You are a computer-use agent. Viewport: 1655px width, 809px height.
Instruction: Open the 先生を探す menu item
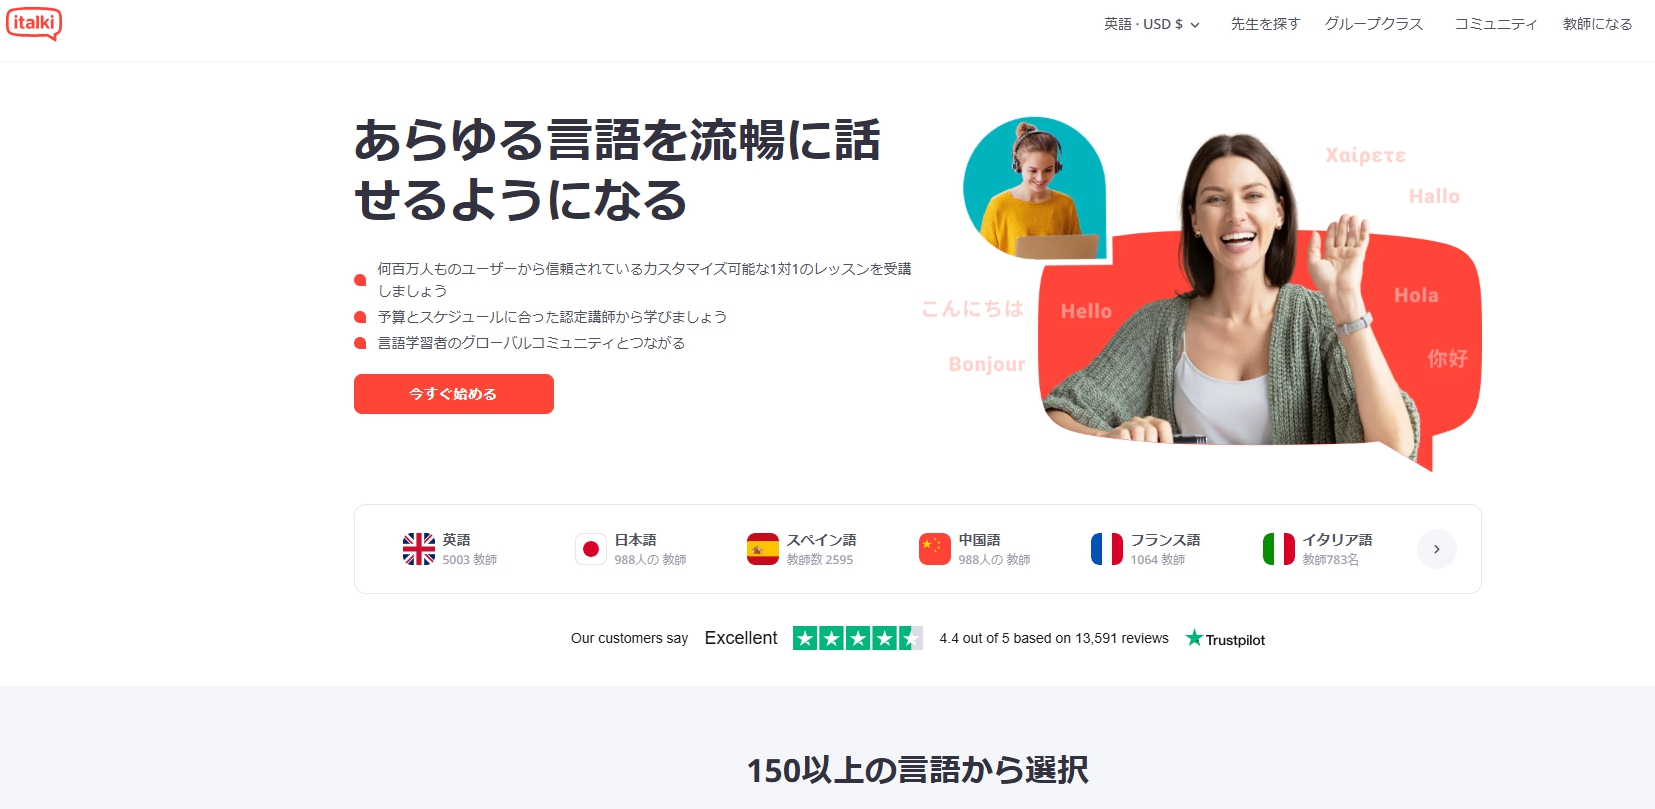(1265, 24)
